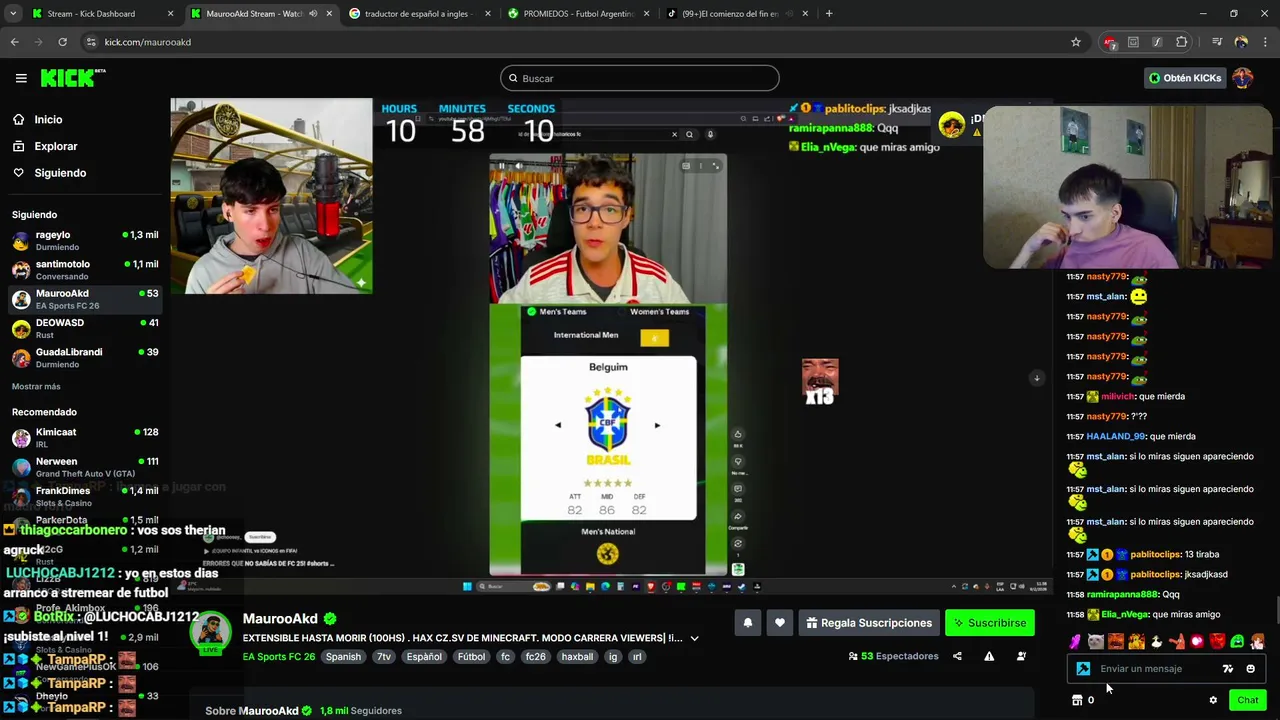Open Explorar in sidebar
1280x720 pixels.
coord(55,146)
